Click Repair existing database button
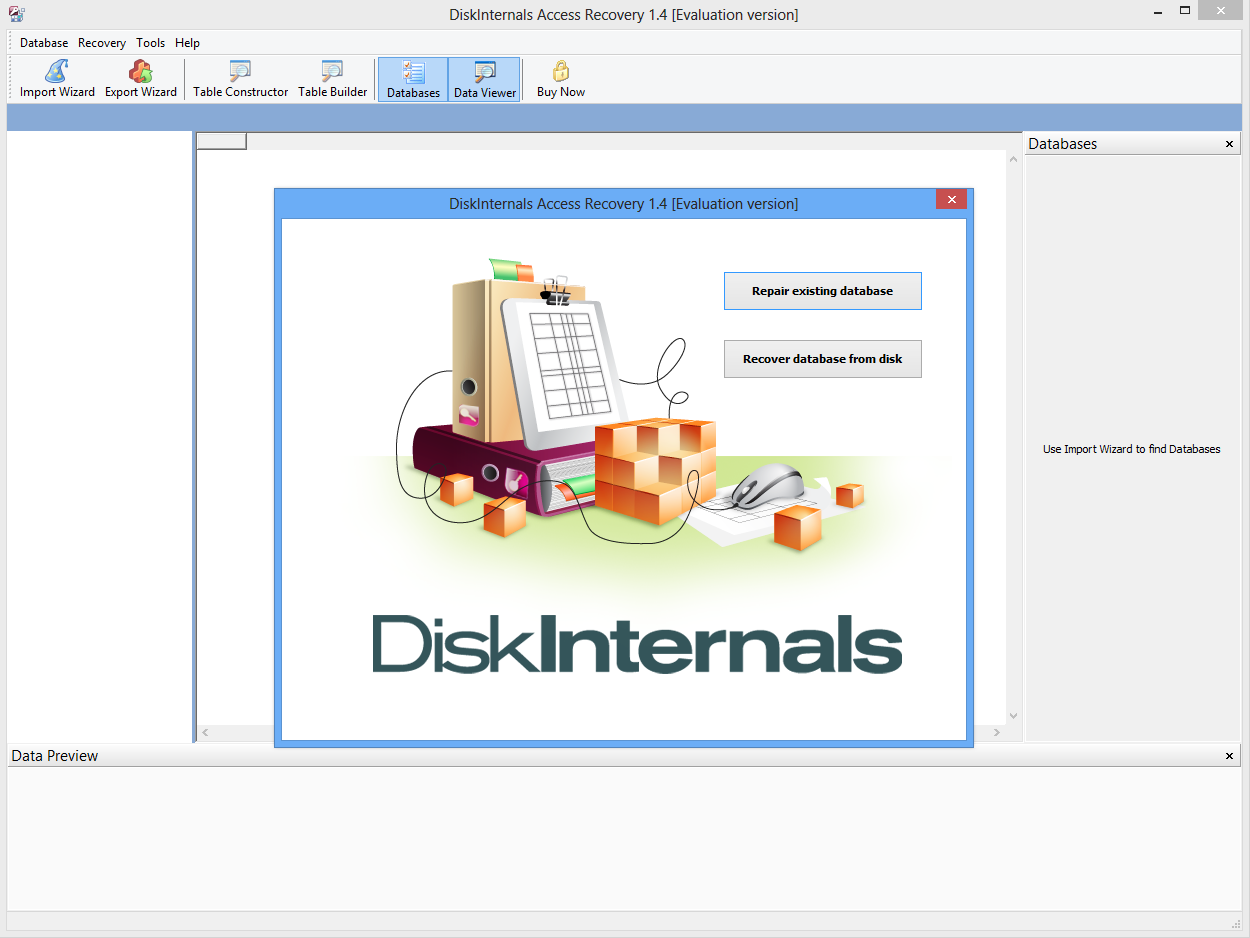 coord(822,291)
